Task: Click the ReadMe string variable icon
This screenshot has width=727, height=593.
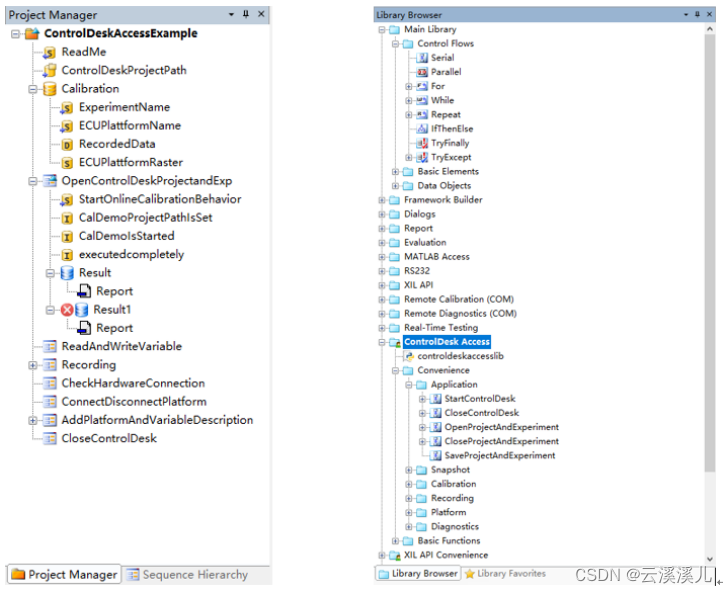Action: pyautogui.click(x=49, y=52)
